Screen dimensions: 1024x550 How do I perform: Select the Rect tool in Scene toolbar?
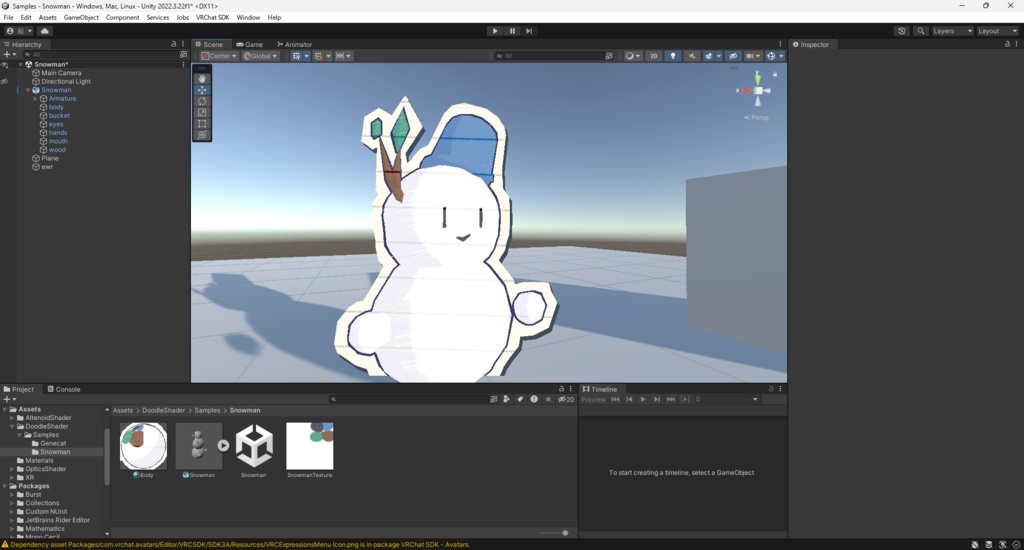[202, 123]
